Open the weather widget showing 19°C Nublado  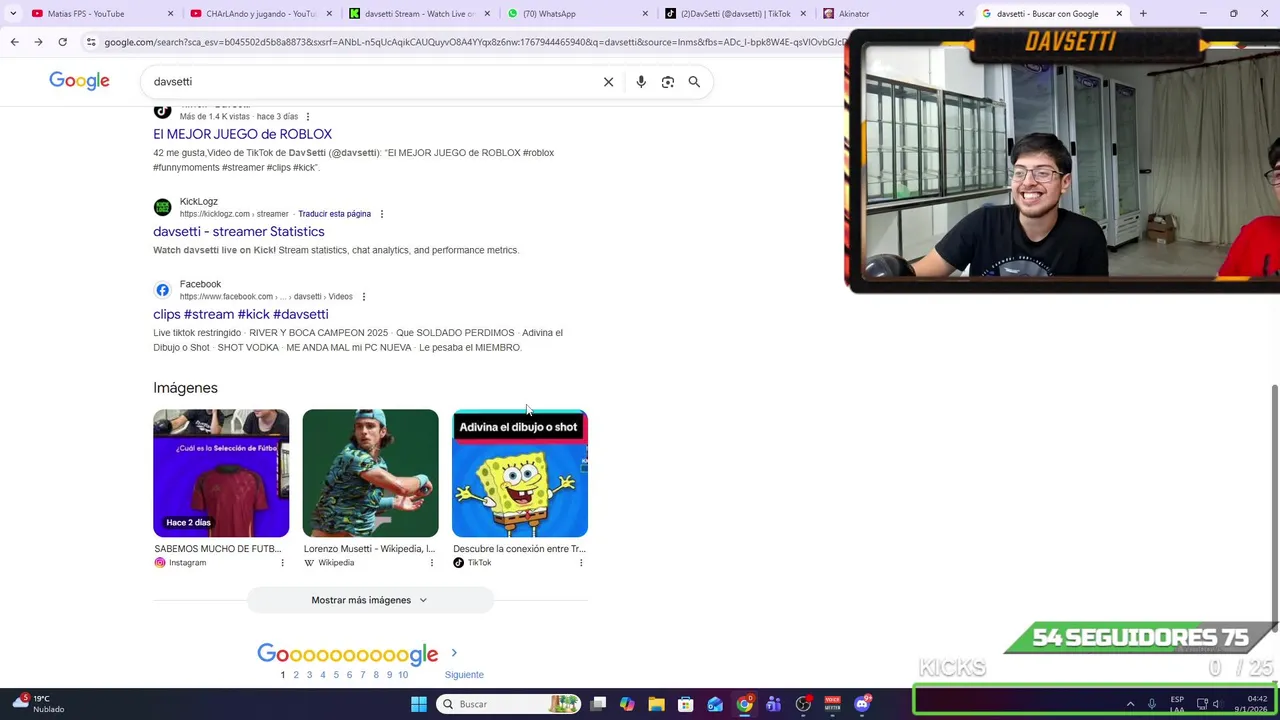coord(40,704)
